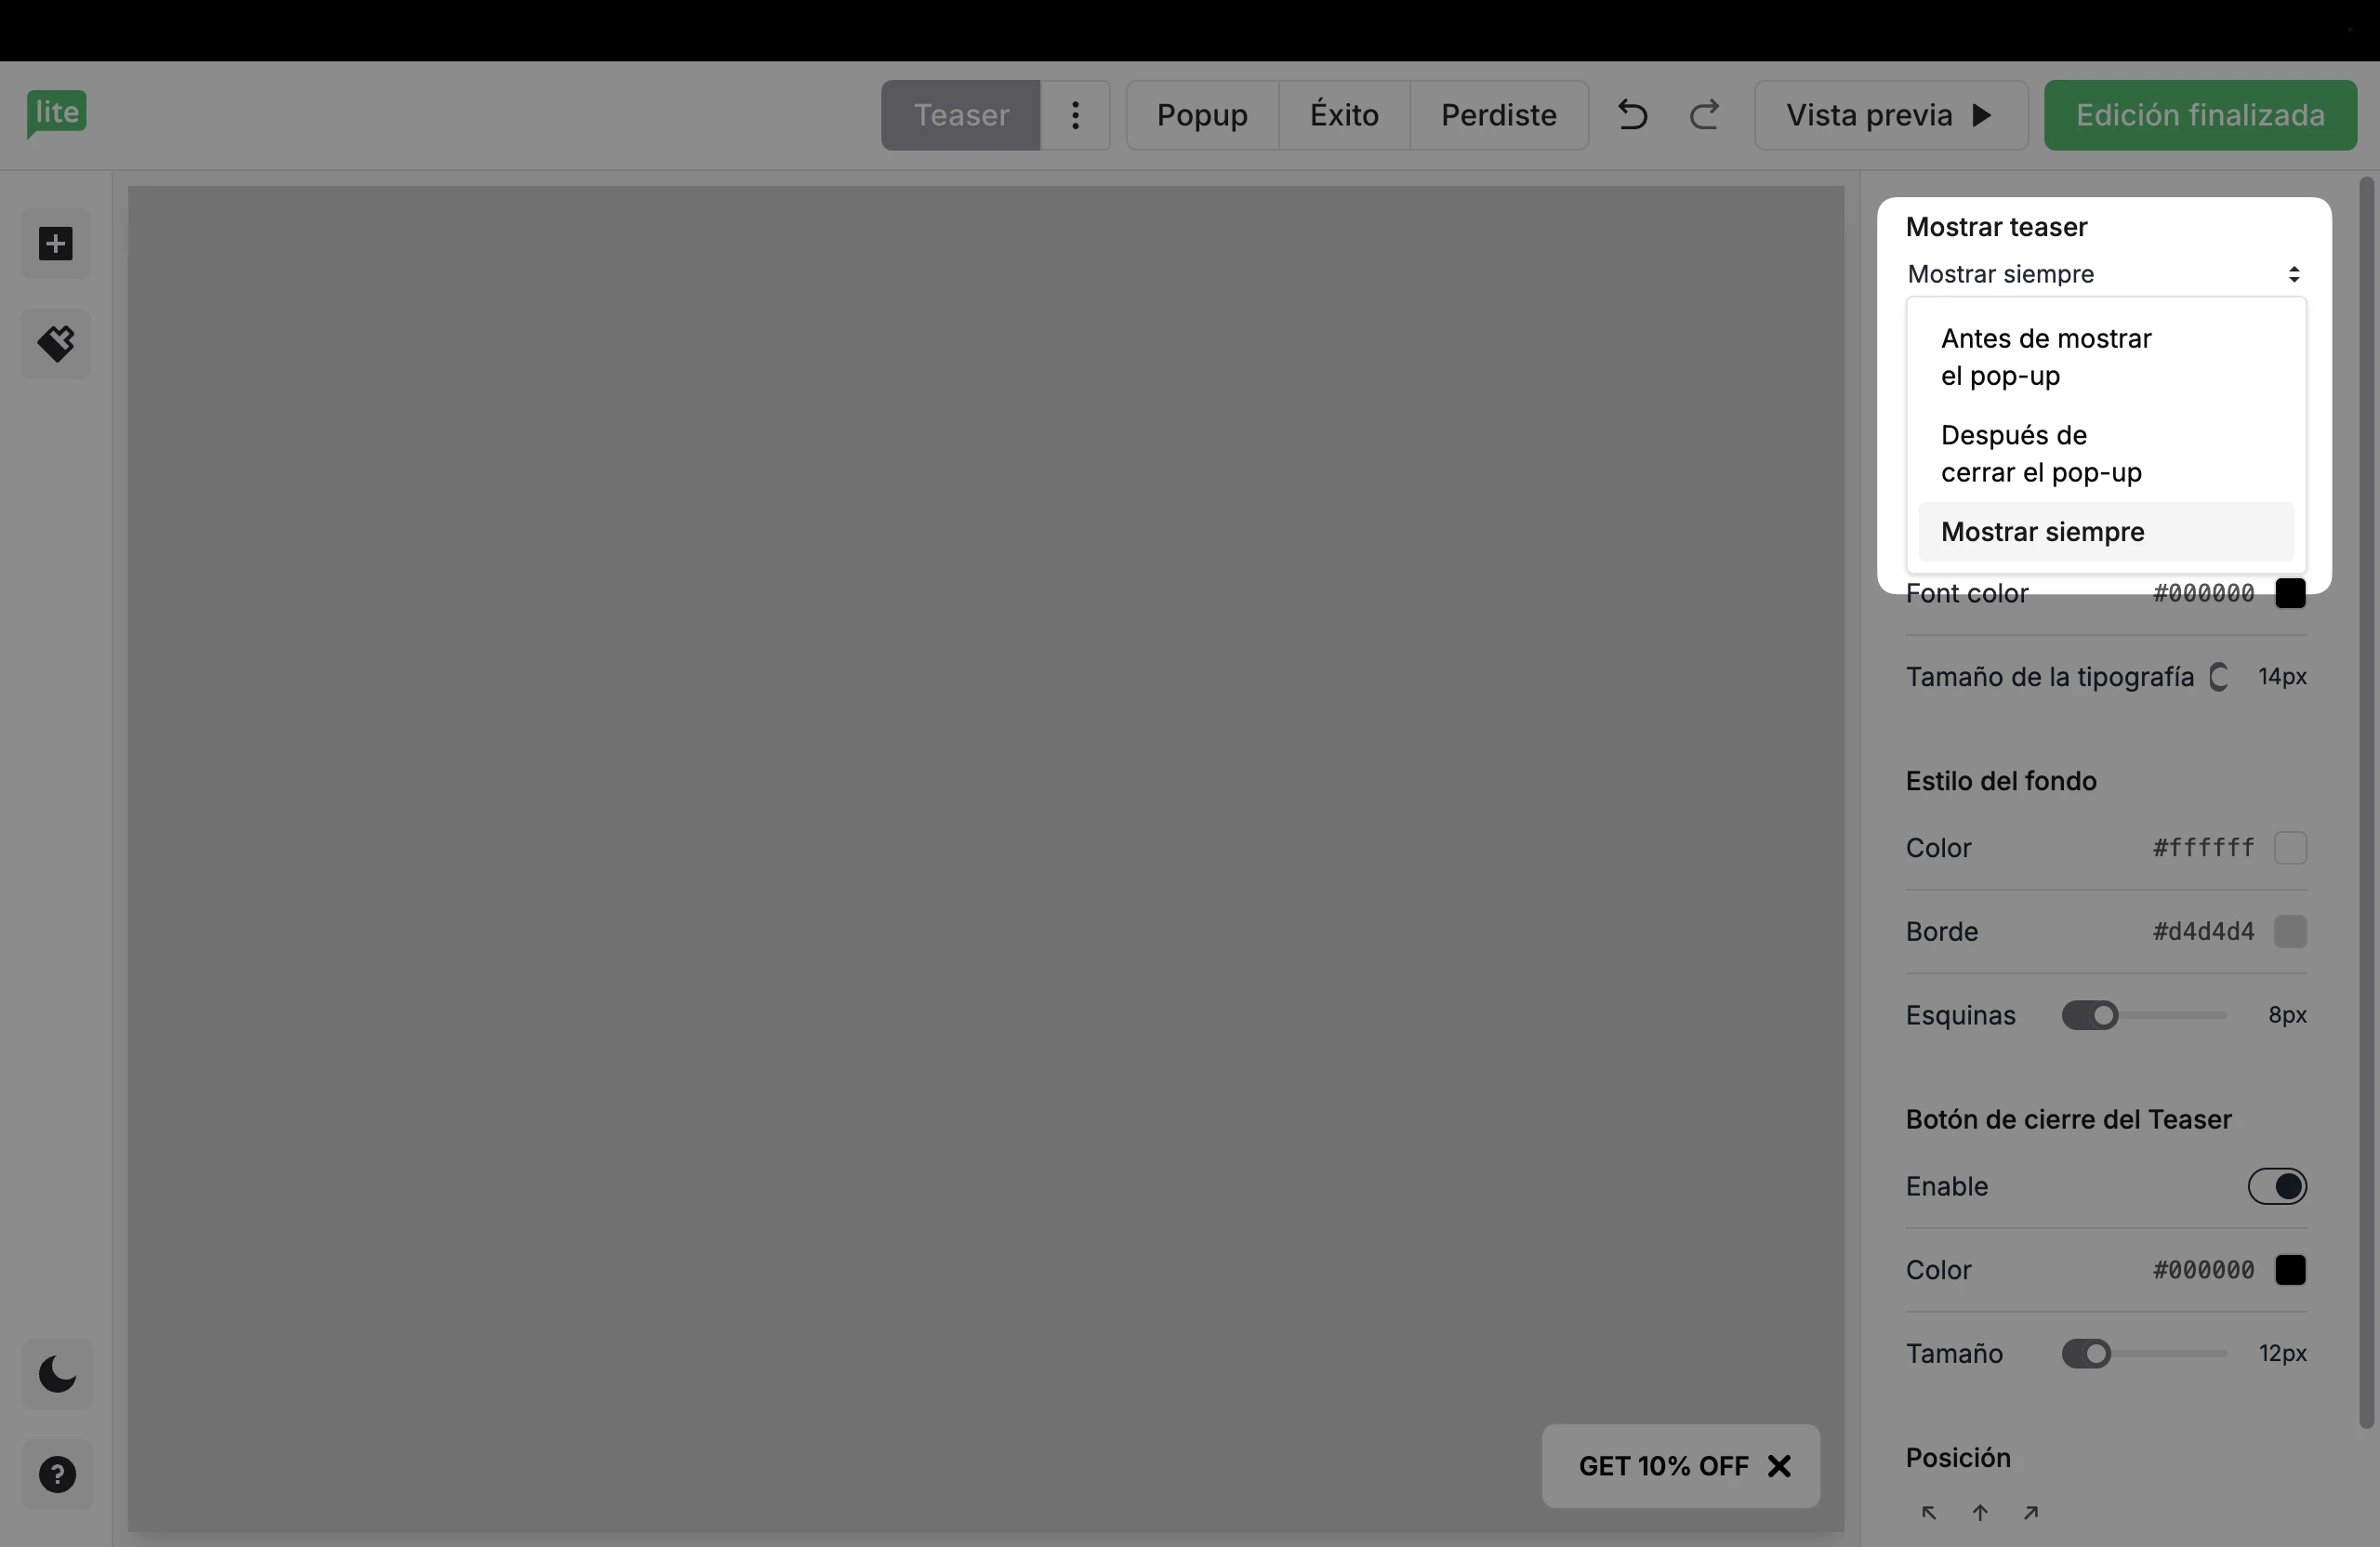The width and height of the screenshot is (2380, 1547).
Task: Open the paint styles icon in sidebar
Action: coord(56,344)
